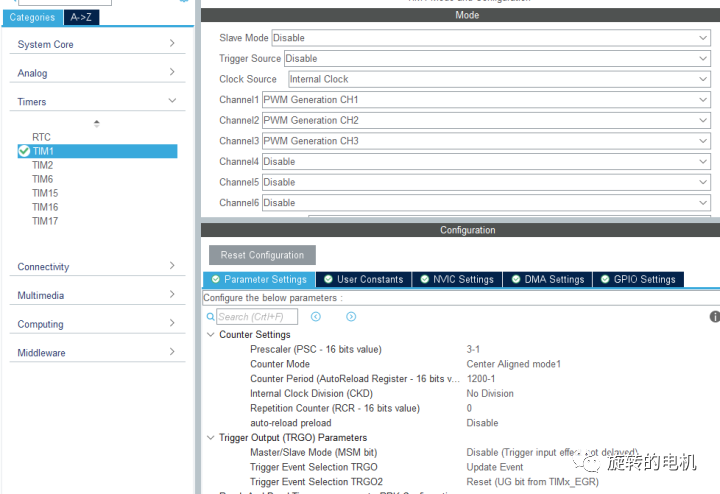
Task: Collapse Trigger Output (TRGO) Parameters group
Action: [x=211, y=438]
